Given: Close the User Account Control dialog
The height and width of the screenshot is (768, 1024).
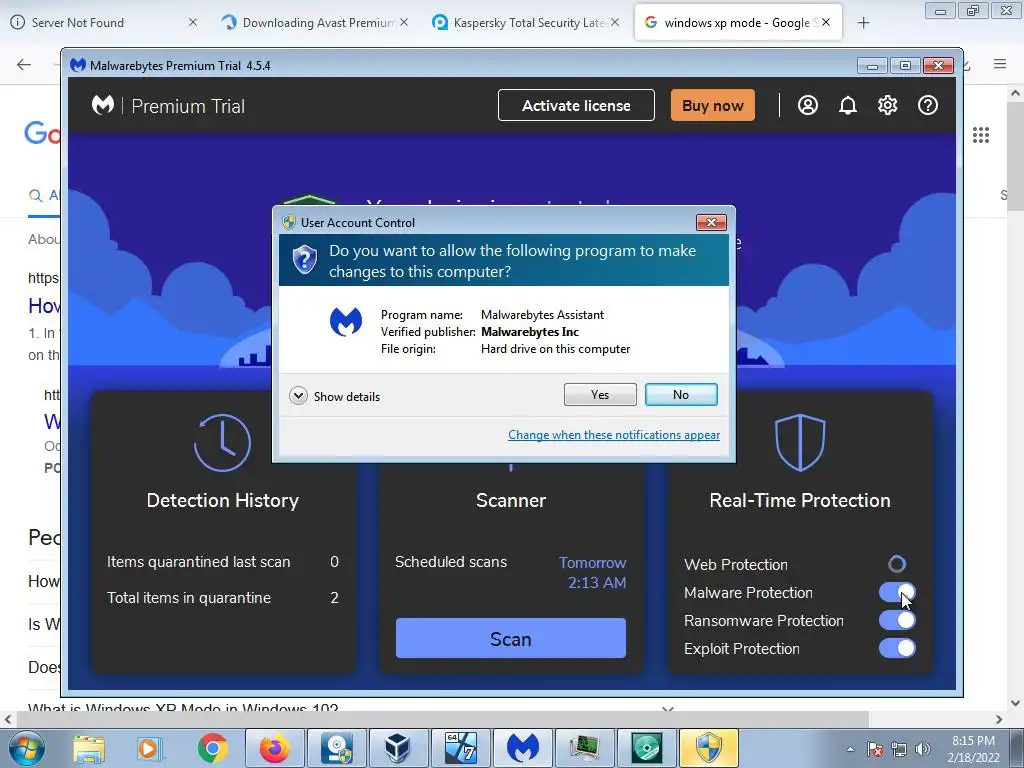Looking at the screenshot, I should pyautogui.click(x=711, y=223).
